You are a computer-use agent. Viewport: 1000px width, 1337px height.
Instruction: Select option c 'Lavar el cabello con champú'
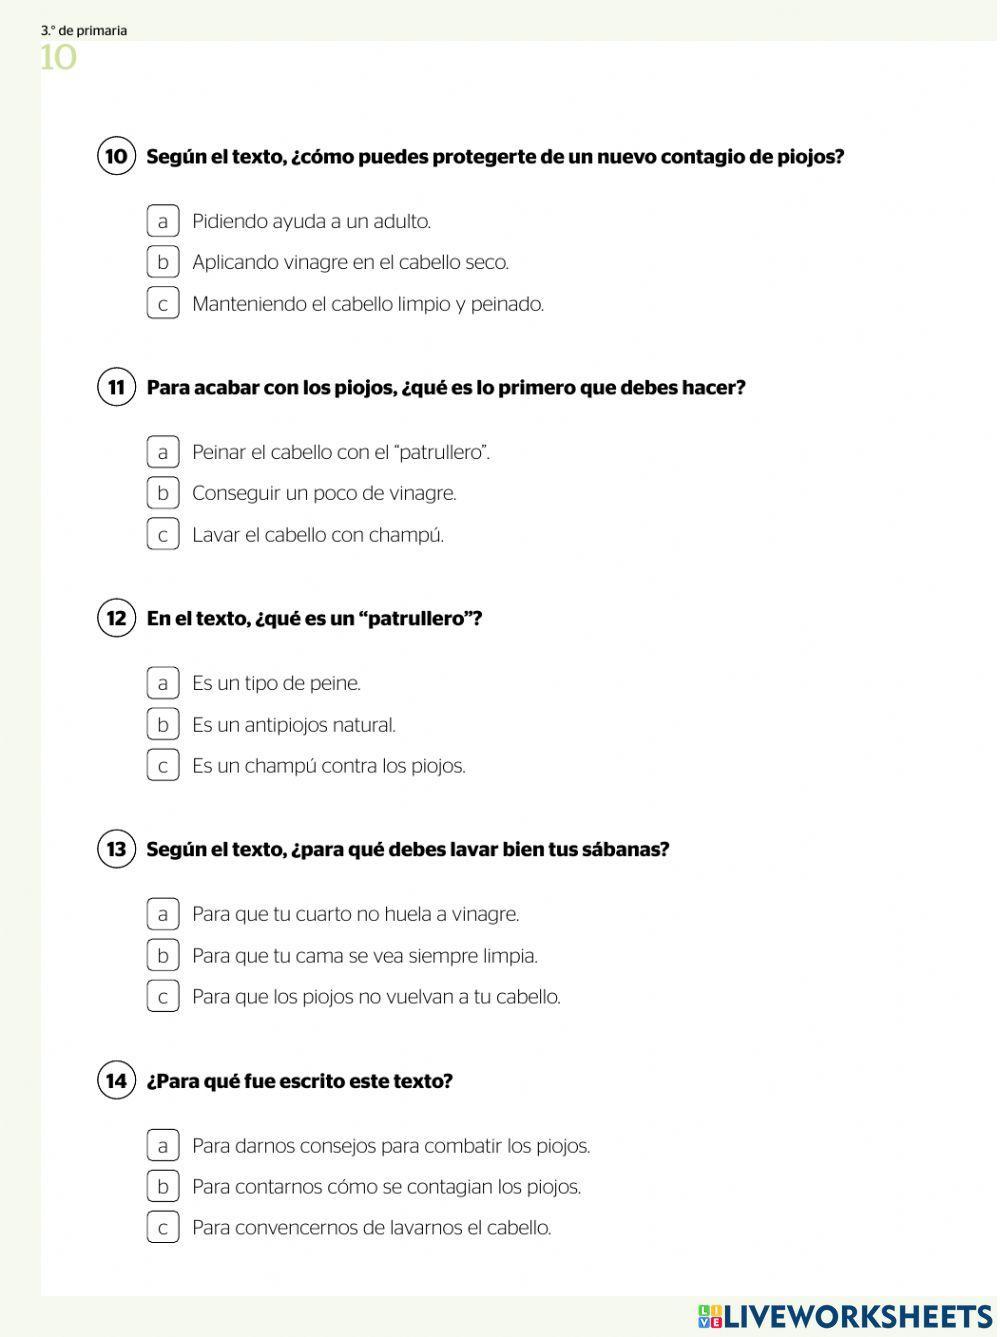[162, 534]
